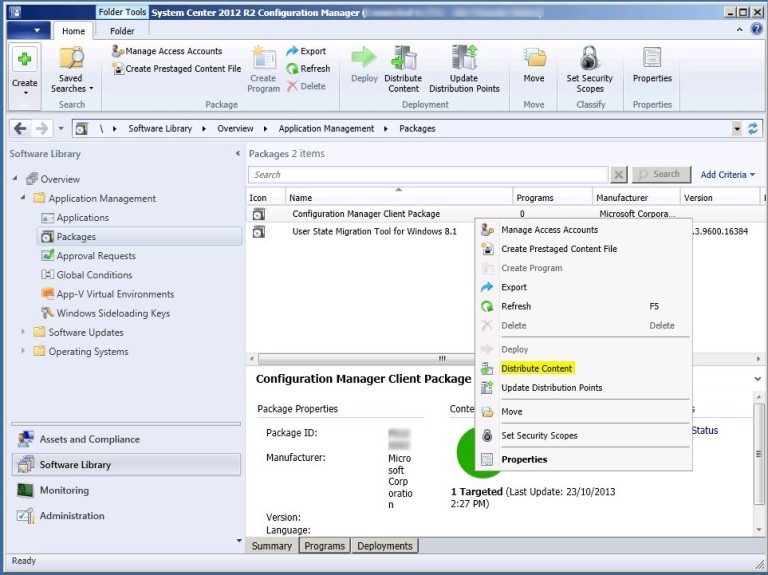Open Saved Searches in the ribbon
The height and width of the screenshot is (575, 768).
[71, 68]
